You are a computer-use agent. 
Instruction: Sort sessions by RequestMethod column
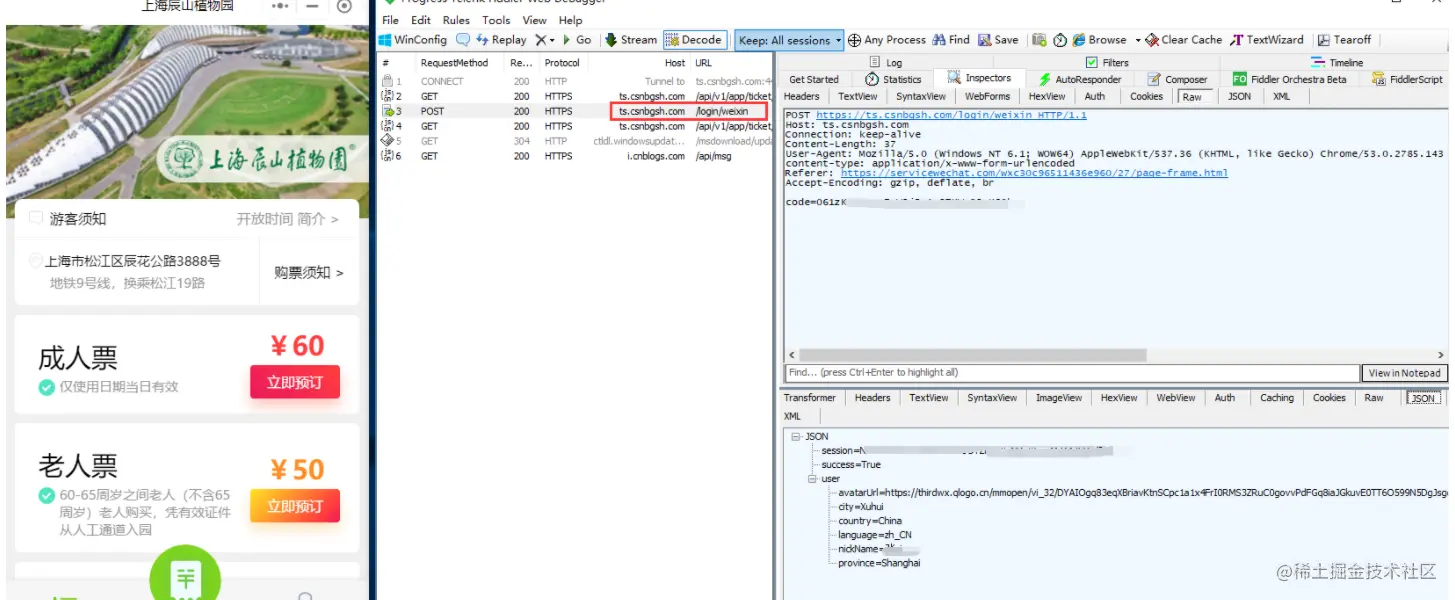pos(454,63)
